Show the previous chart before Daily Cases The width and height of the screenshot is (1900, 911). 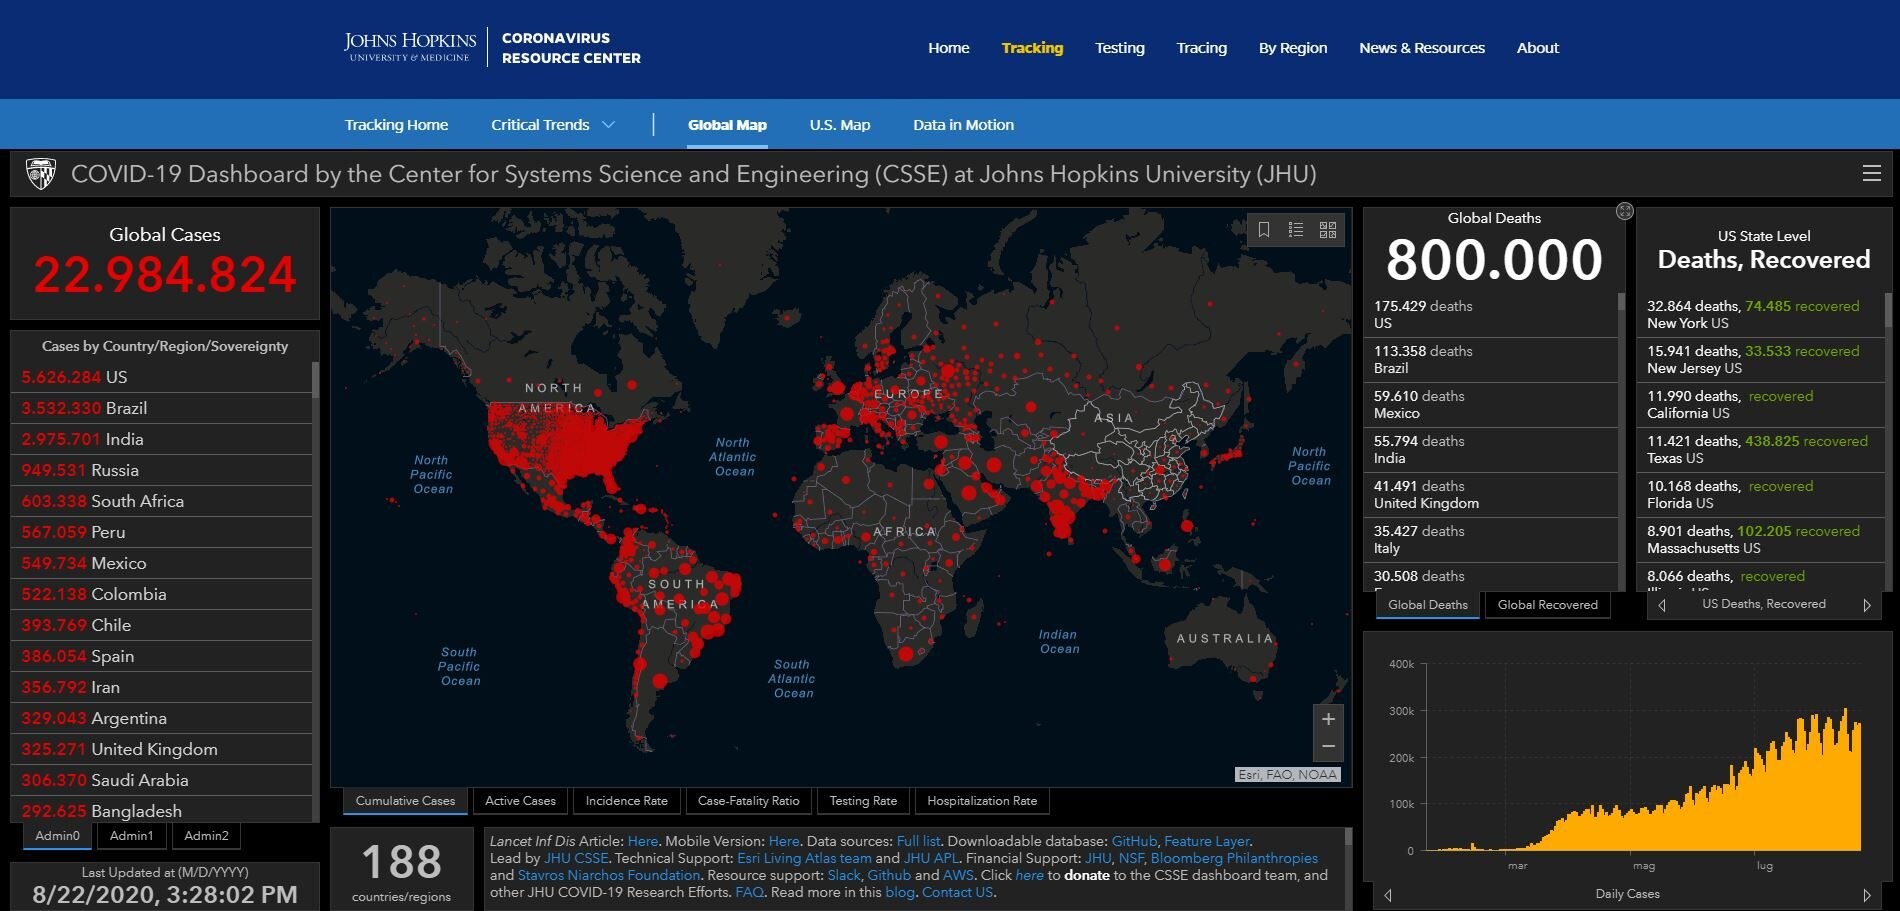[1388, 895]
